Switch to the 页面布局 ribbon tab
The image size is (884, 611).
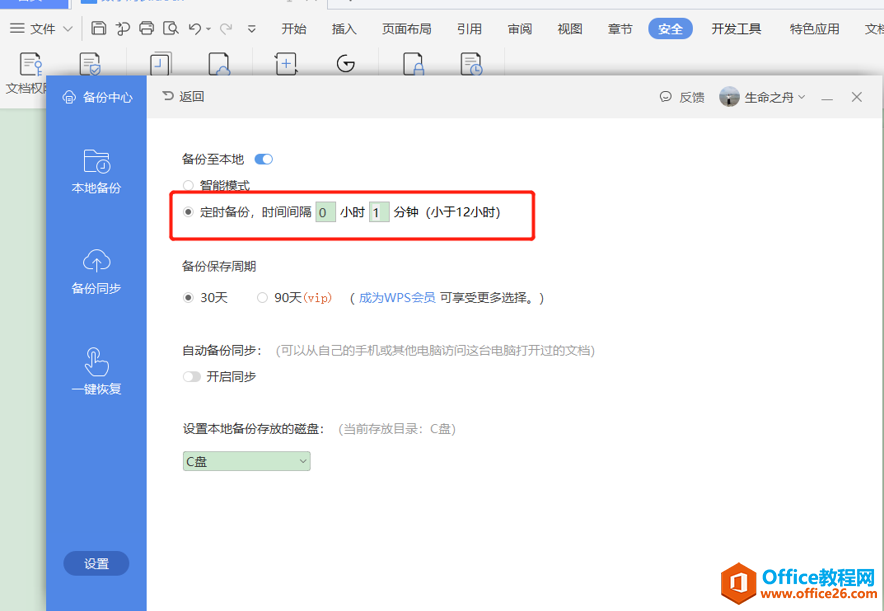pos(407,29)
